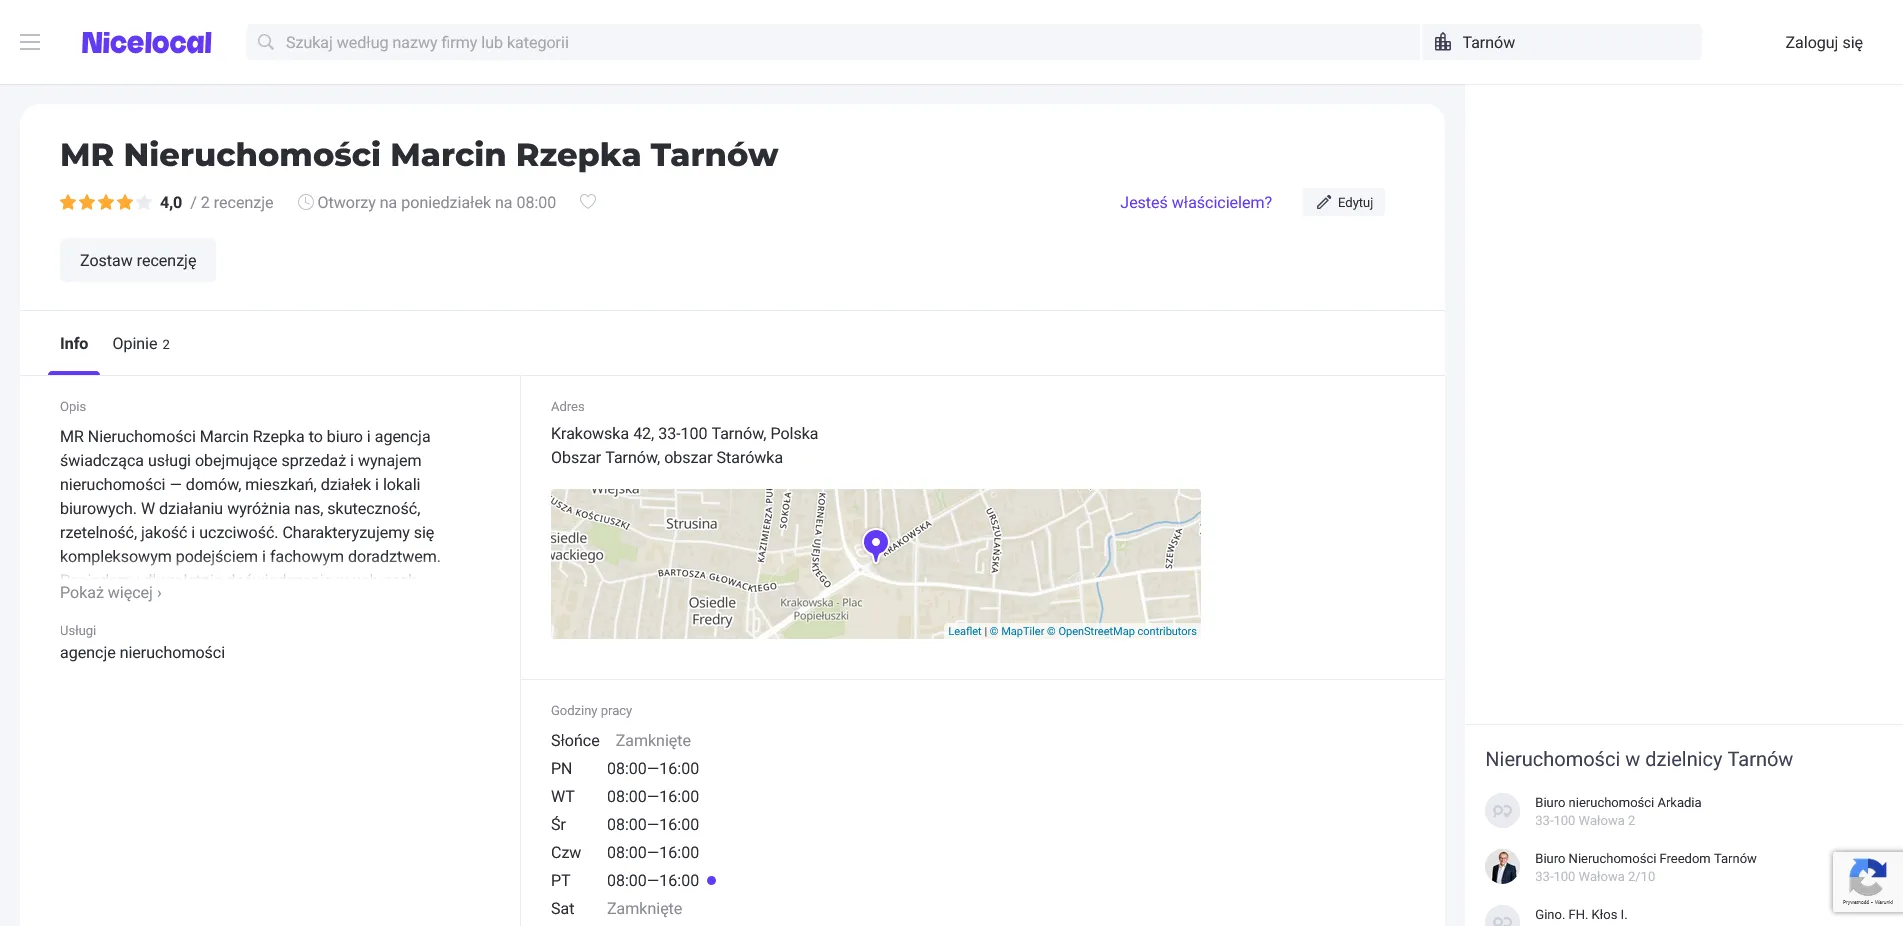Expand description with Pokaż więcej
This screenshot has height=926, width=1903.
pos(110,592)
